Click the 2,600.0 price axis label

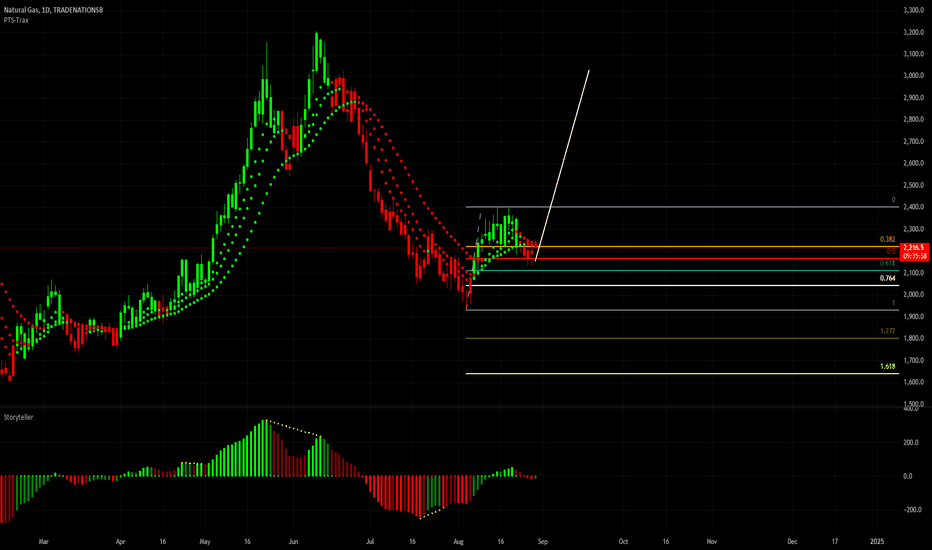(914, 164)
